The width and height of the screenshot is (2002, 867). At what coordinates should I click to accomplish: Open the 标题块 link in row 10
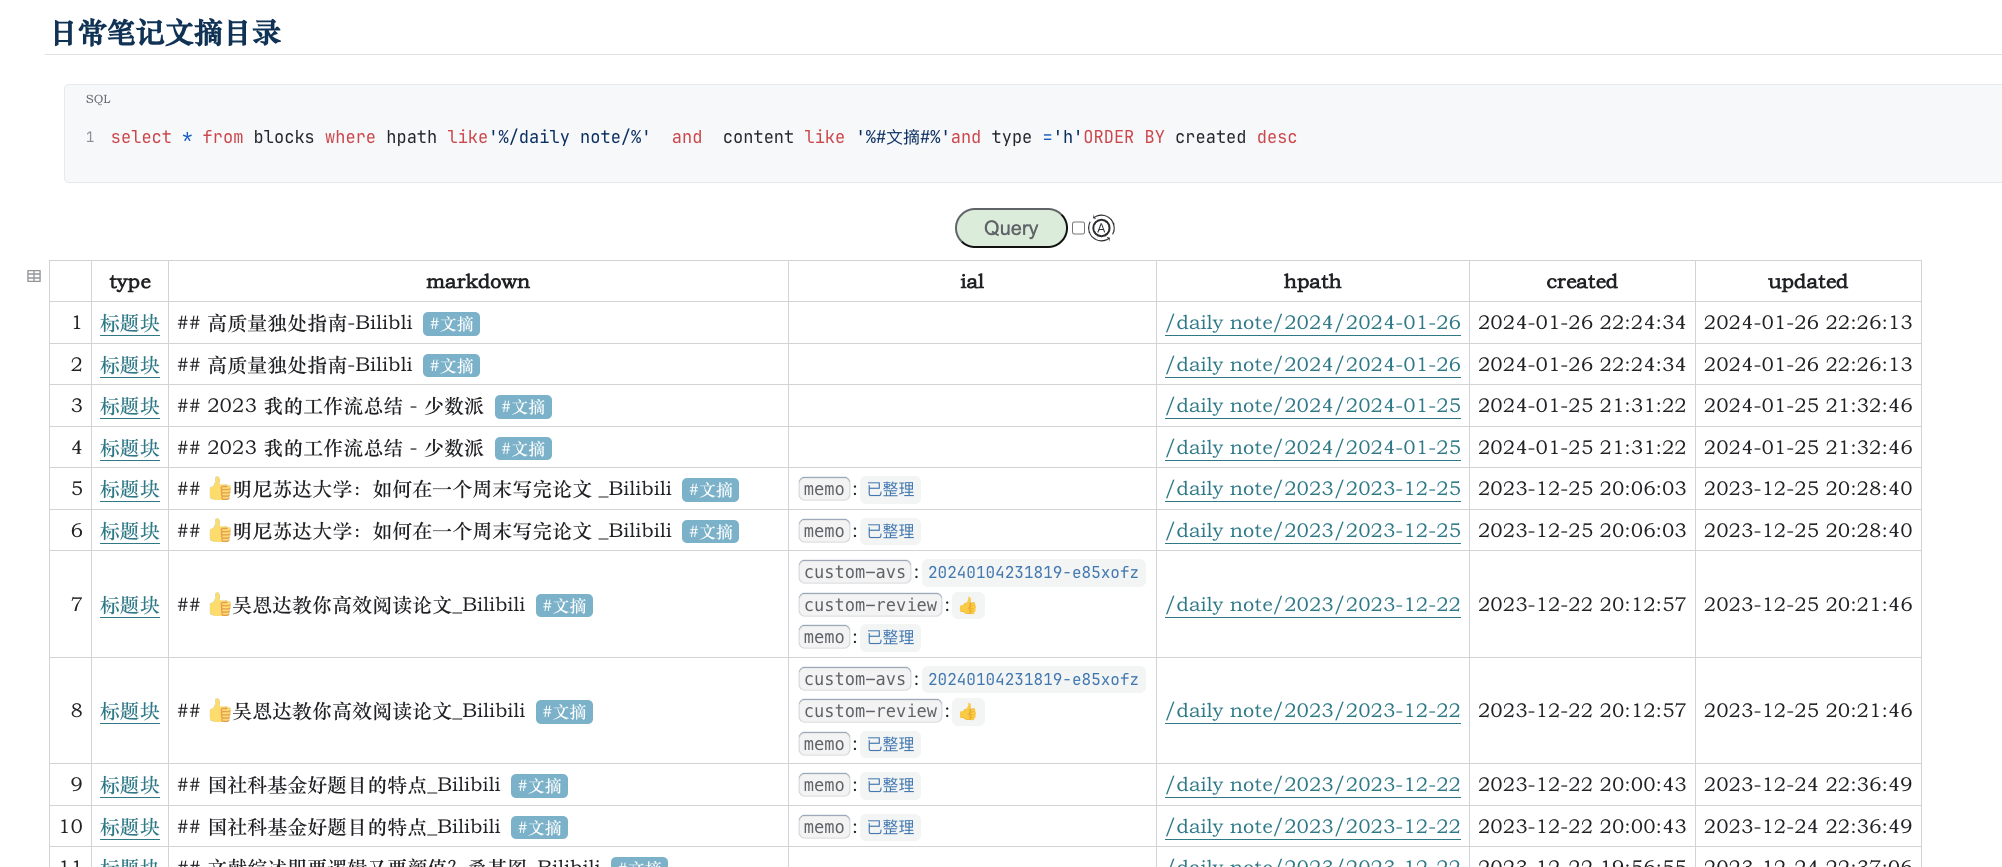pos(130,827)
